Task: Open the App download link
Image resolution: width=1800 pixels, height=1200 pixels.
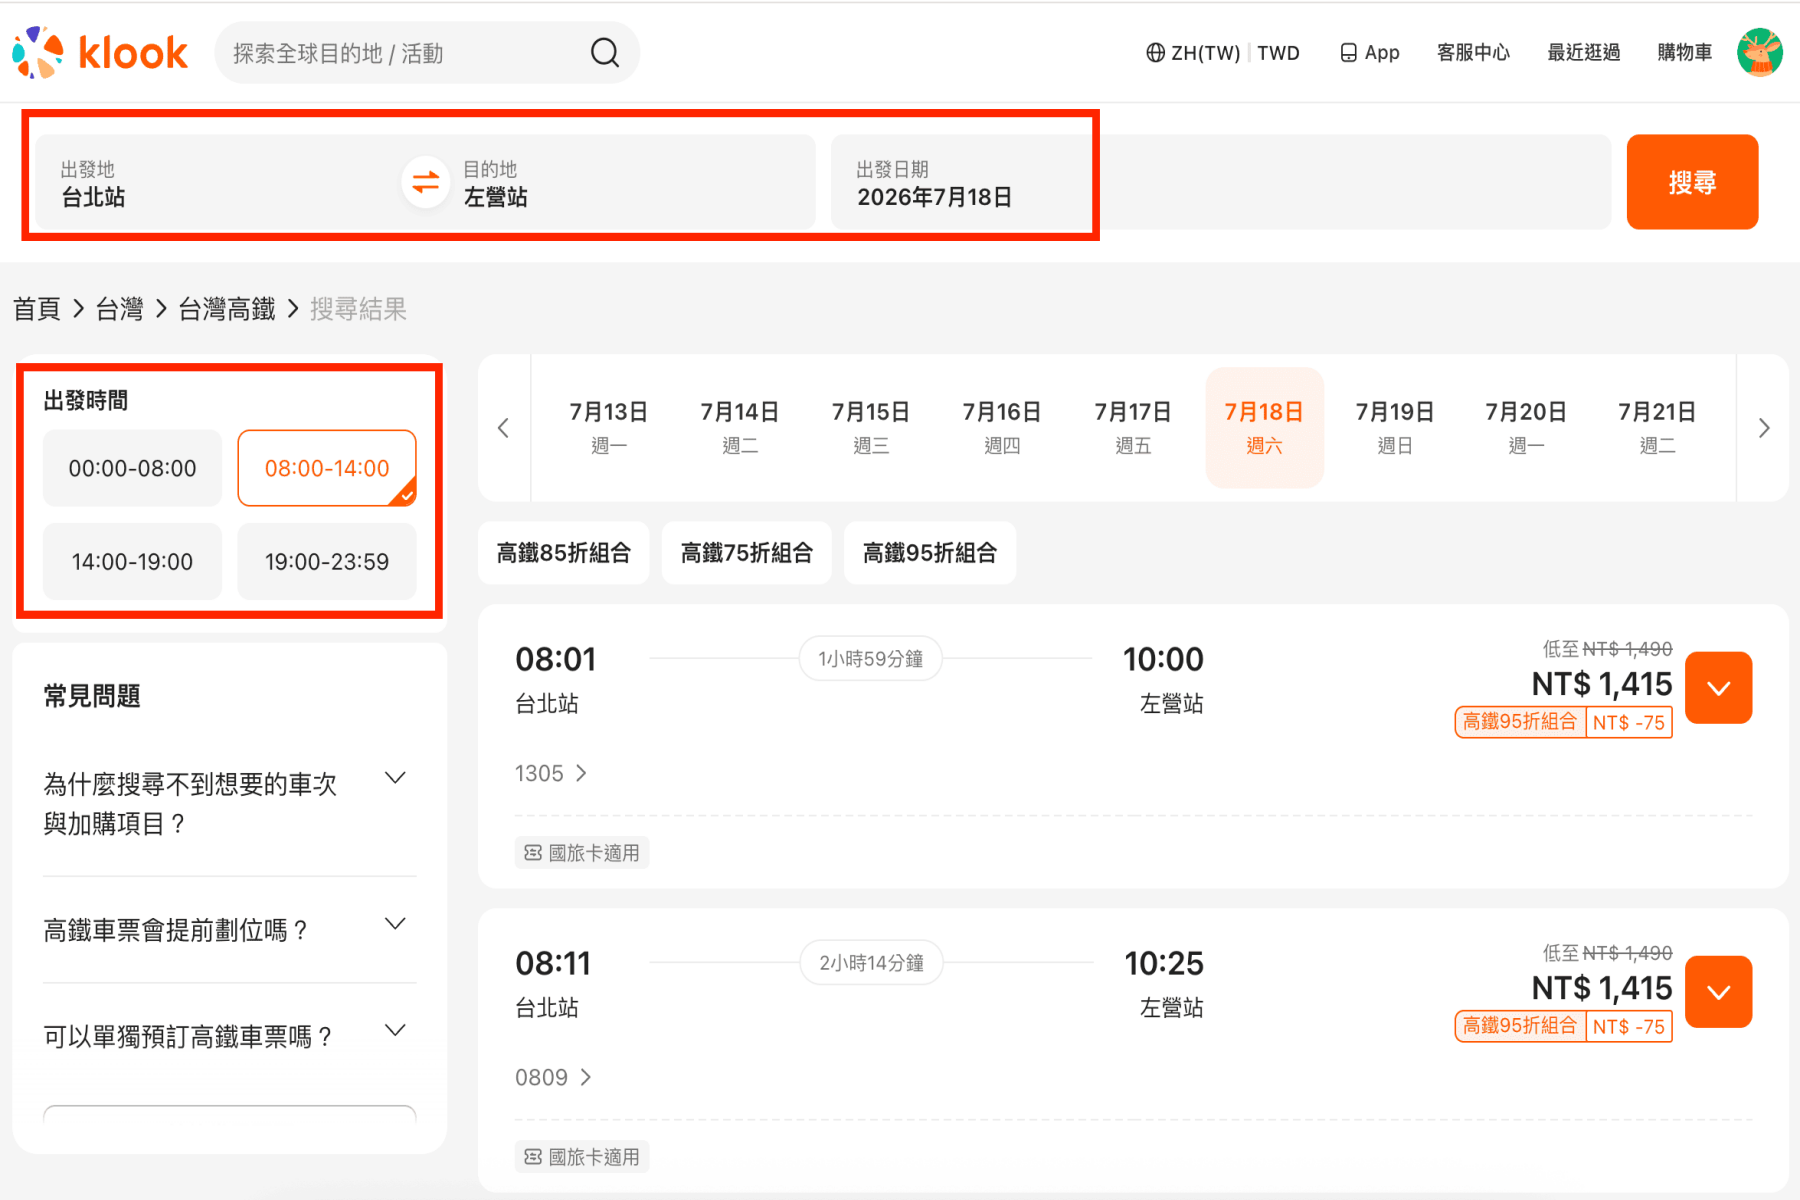Action: pyautogui.click(x=1369, y=52)
